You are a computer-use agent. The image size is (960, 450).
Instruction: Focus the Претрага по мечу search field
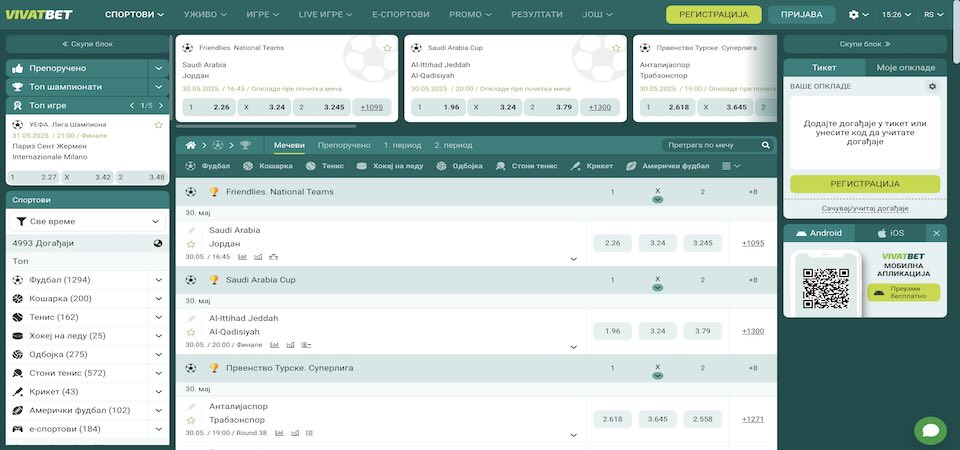click(x=711, y=145)
